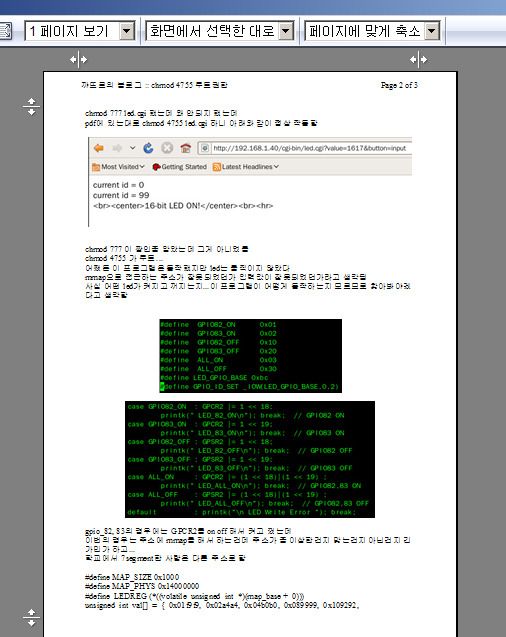Viewport: 506px width, 637px height.
Task: Click the '#define GPIO82_ON 0x01' code line
Action: 218,325
